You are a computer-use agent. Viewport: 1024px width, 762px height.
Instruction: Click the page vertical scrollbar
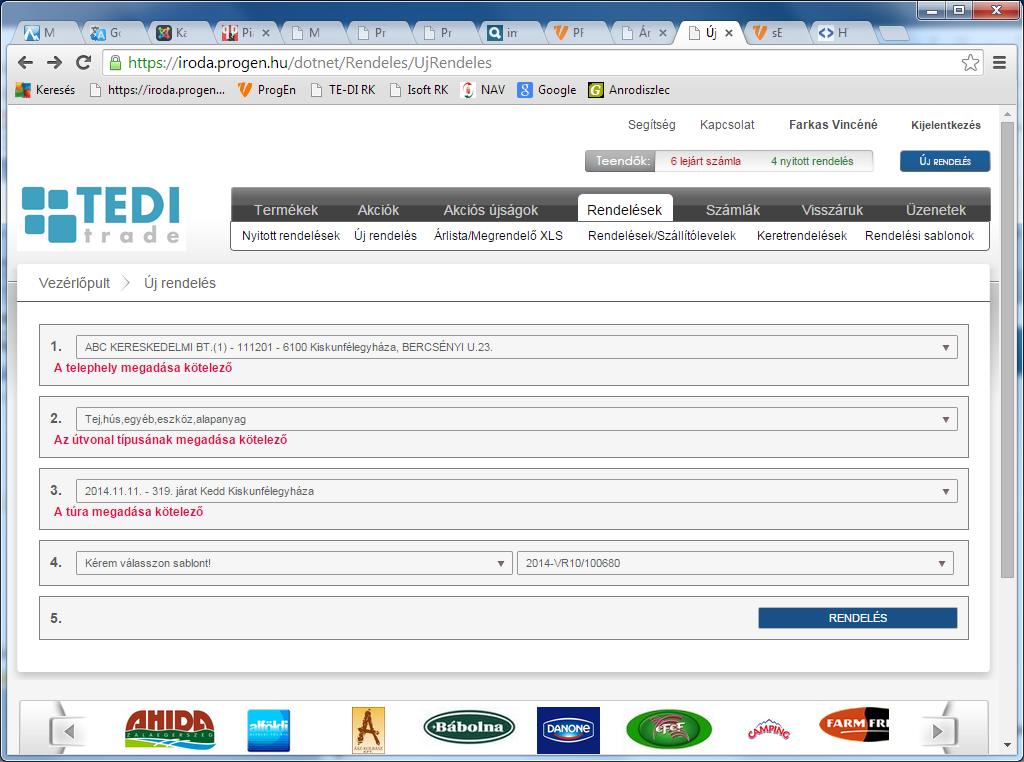[x=1007, y=349]
